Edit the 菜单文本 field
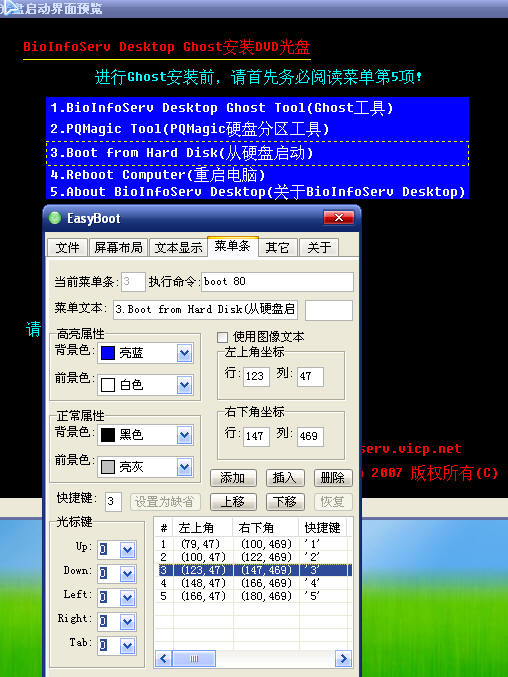Screen dimensions: 508x677 pos(205,309)
